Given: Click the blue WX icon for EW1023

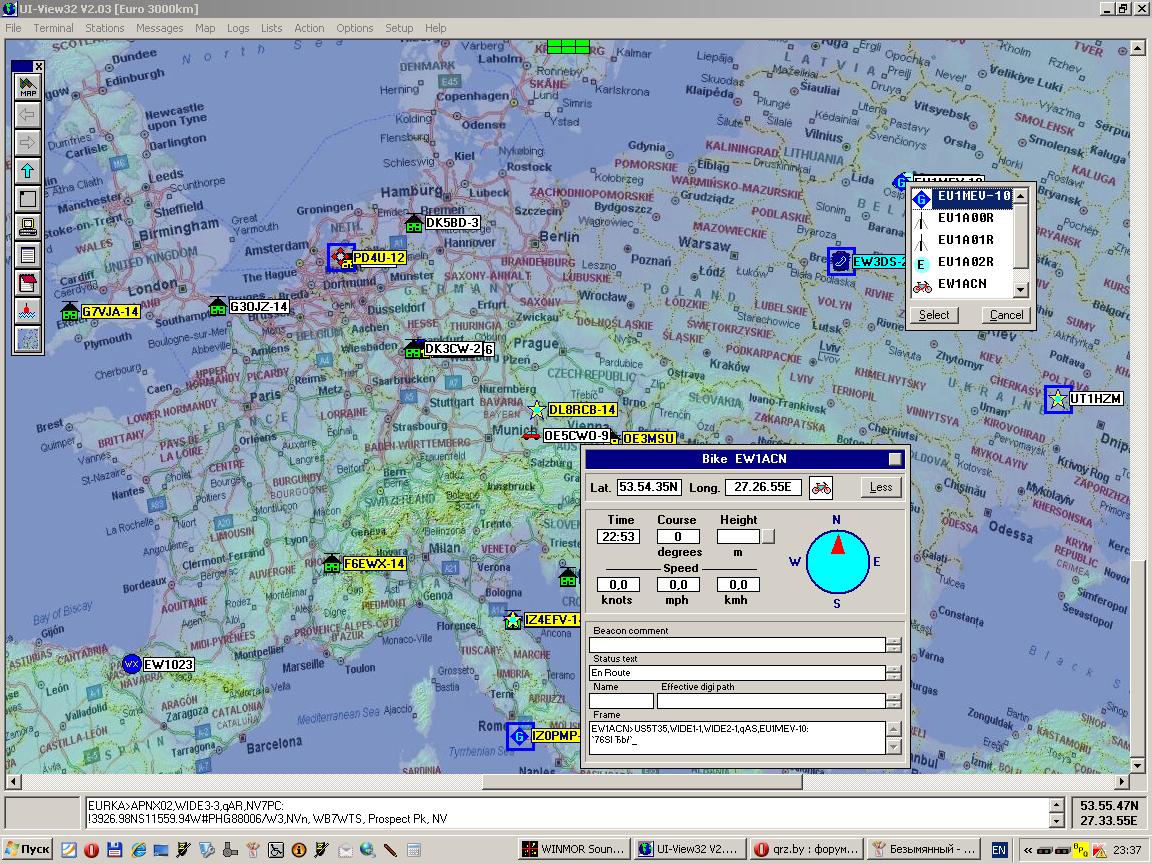Looking at the screenshot, I should click(x=131, y=664).
